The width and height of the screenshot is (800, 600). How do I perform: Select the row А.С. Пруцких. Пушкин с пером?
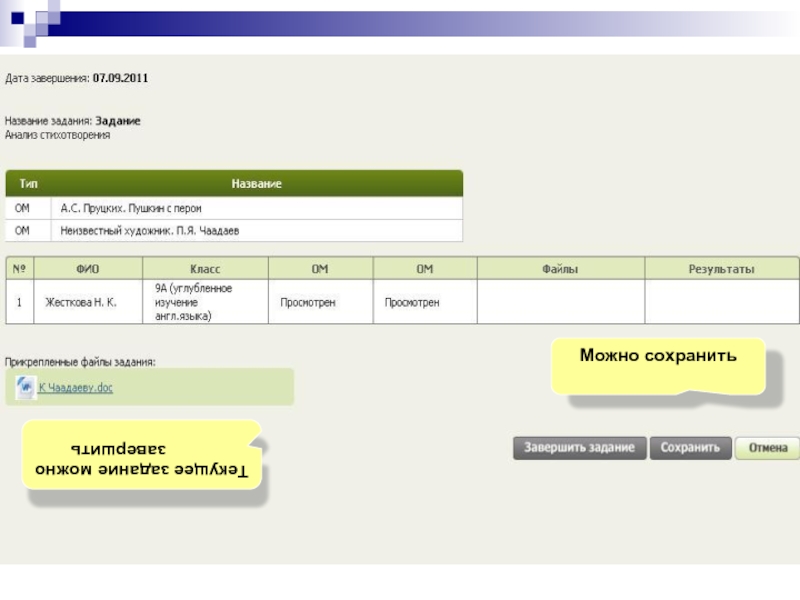pyautogui.click(x=131, y=208)
